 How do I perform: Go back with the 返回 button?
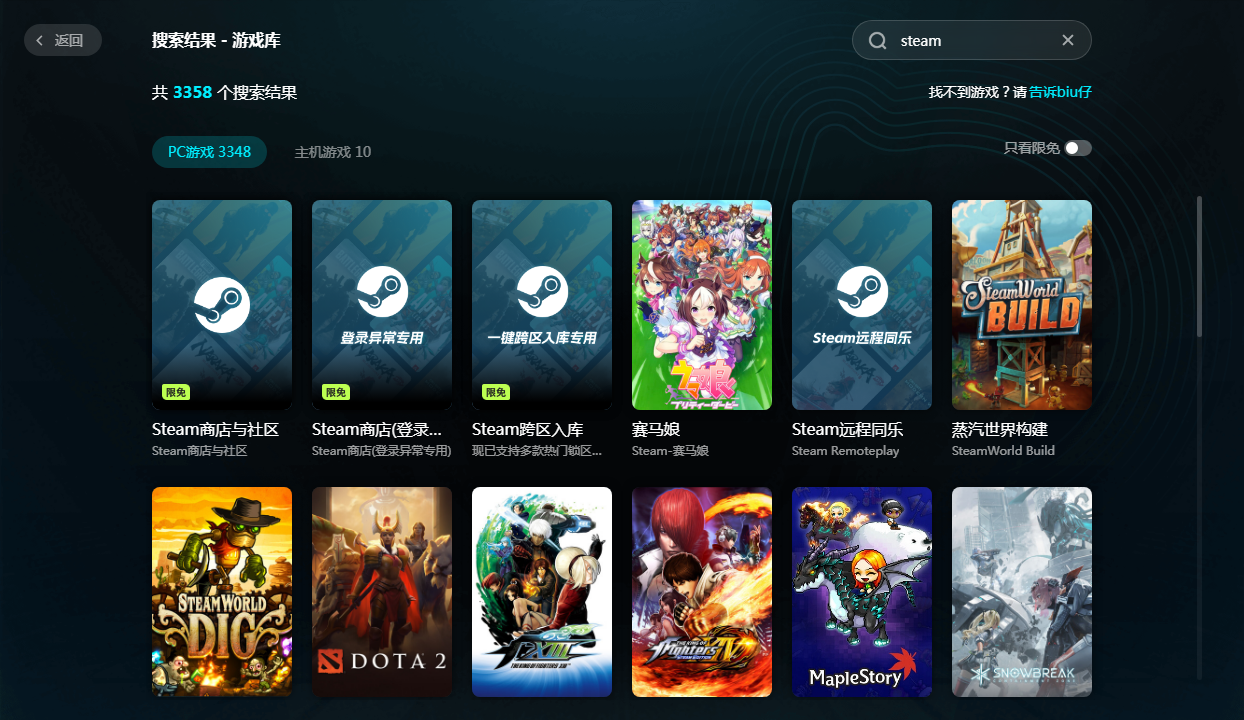(x=63, y=40)
